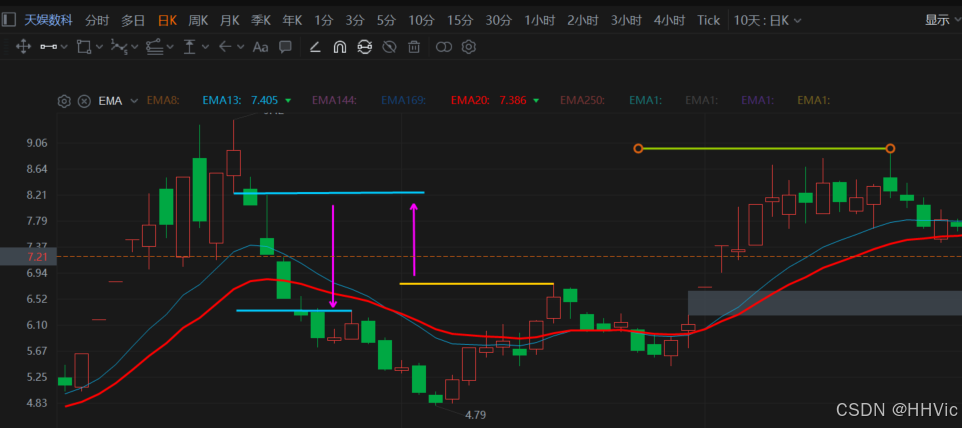Click the overlapping circles compare icon
The width and height of the screenshot is (962, 428).
tap(444, 47)
